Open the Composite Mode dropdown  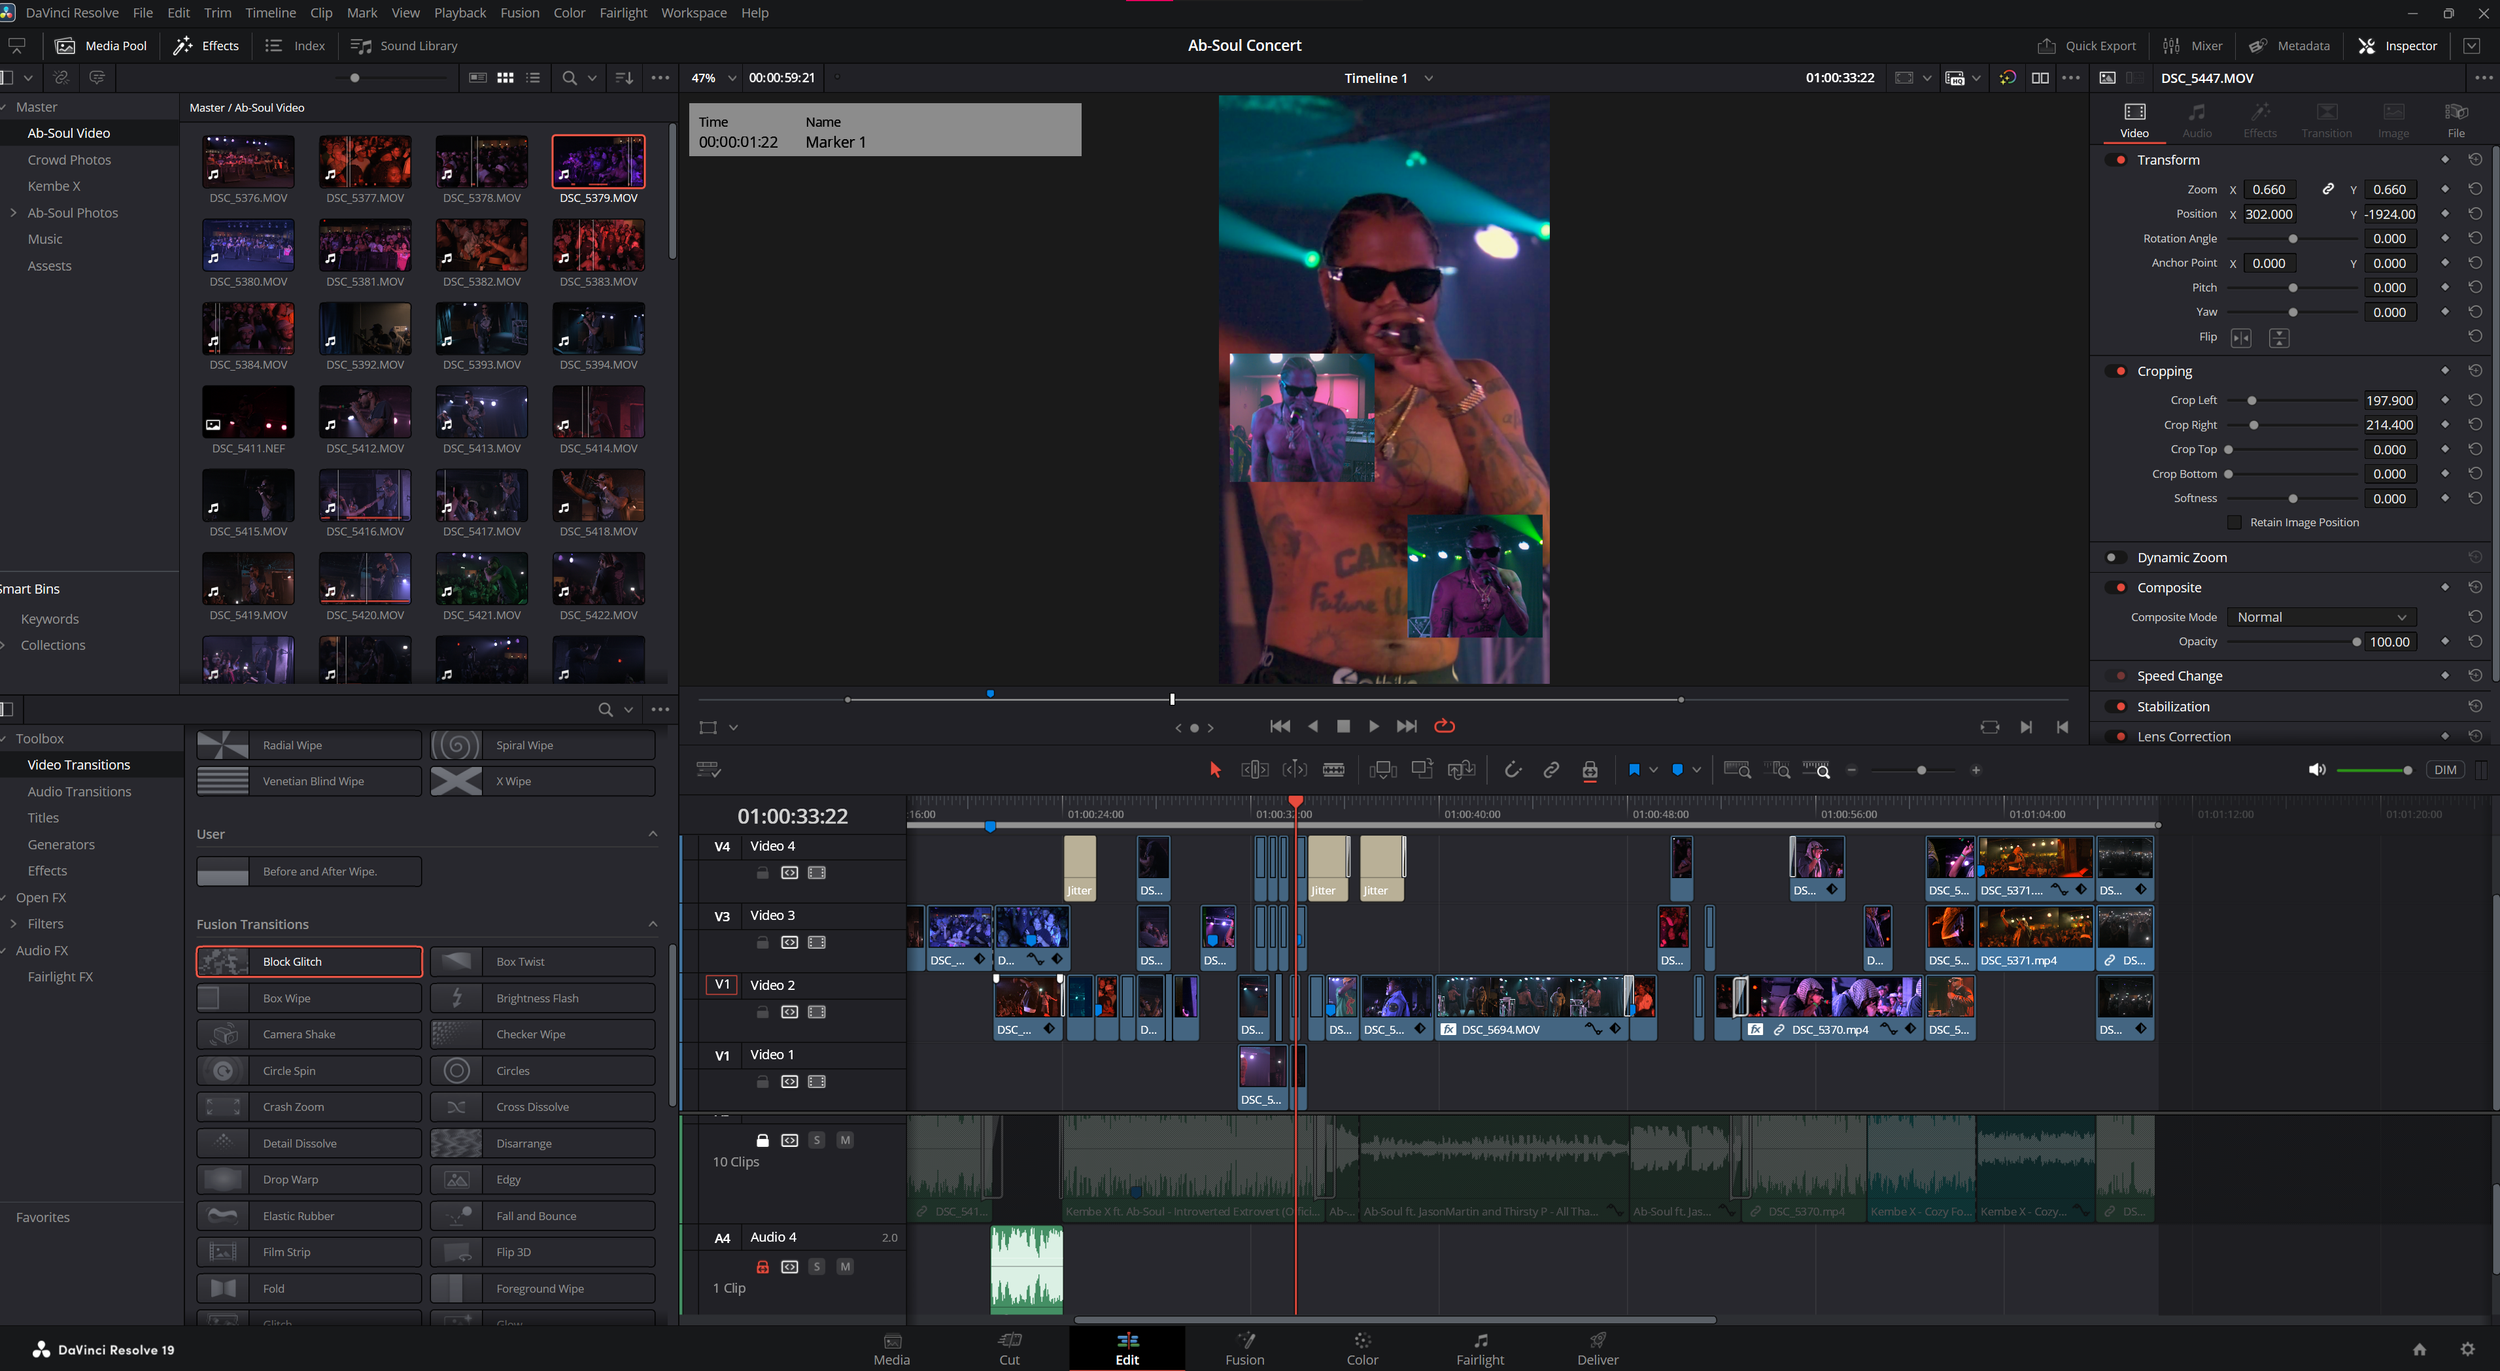click(2320, 617)
